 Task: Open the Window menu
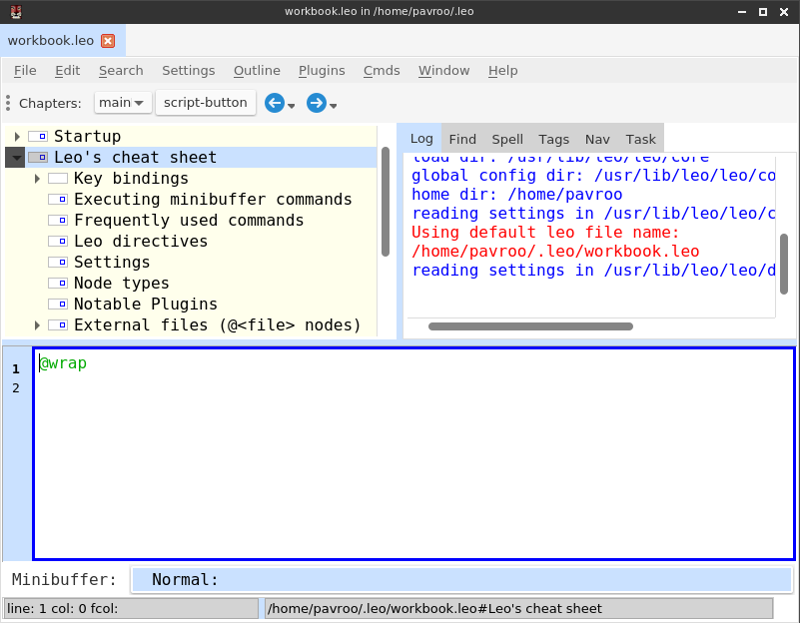[444, 70]
